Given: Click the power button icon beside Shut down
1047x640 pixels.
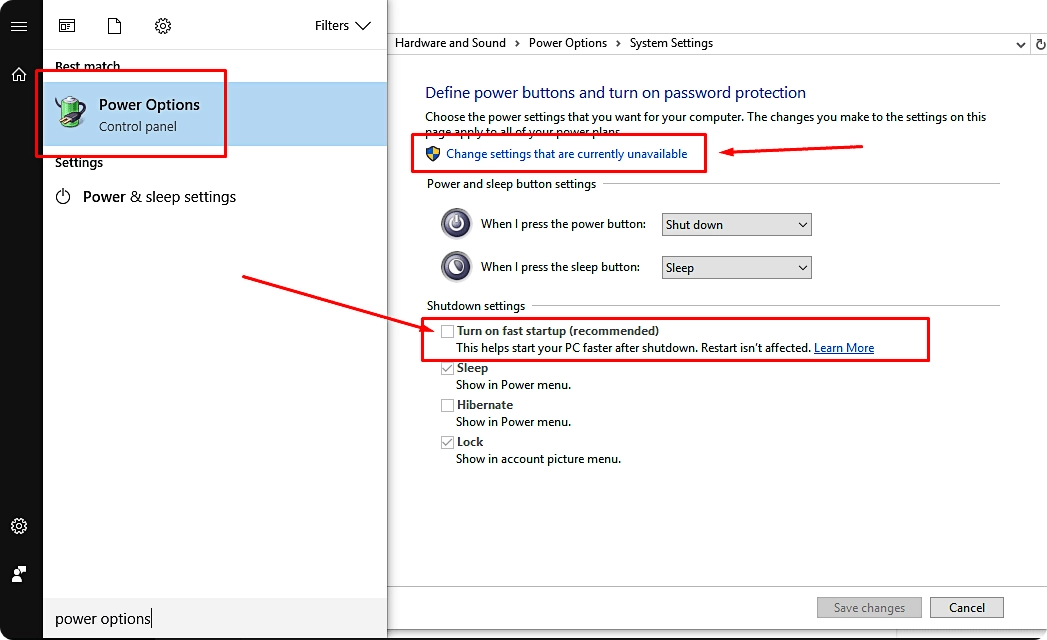Looking at the screenshot, I should point(456,223).
